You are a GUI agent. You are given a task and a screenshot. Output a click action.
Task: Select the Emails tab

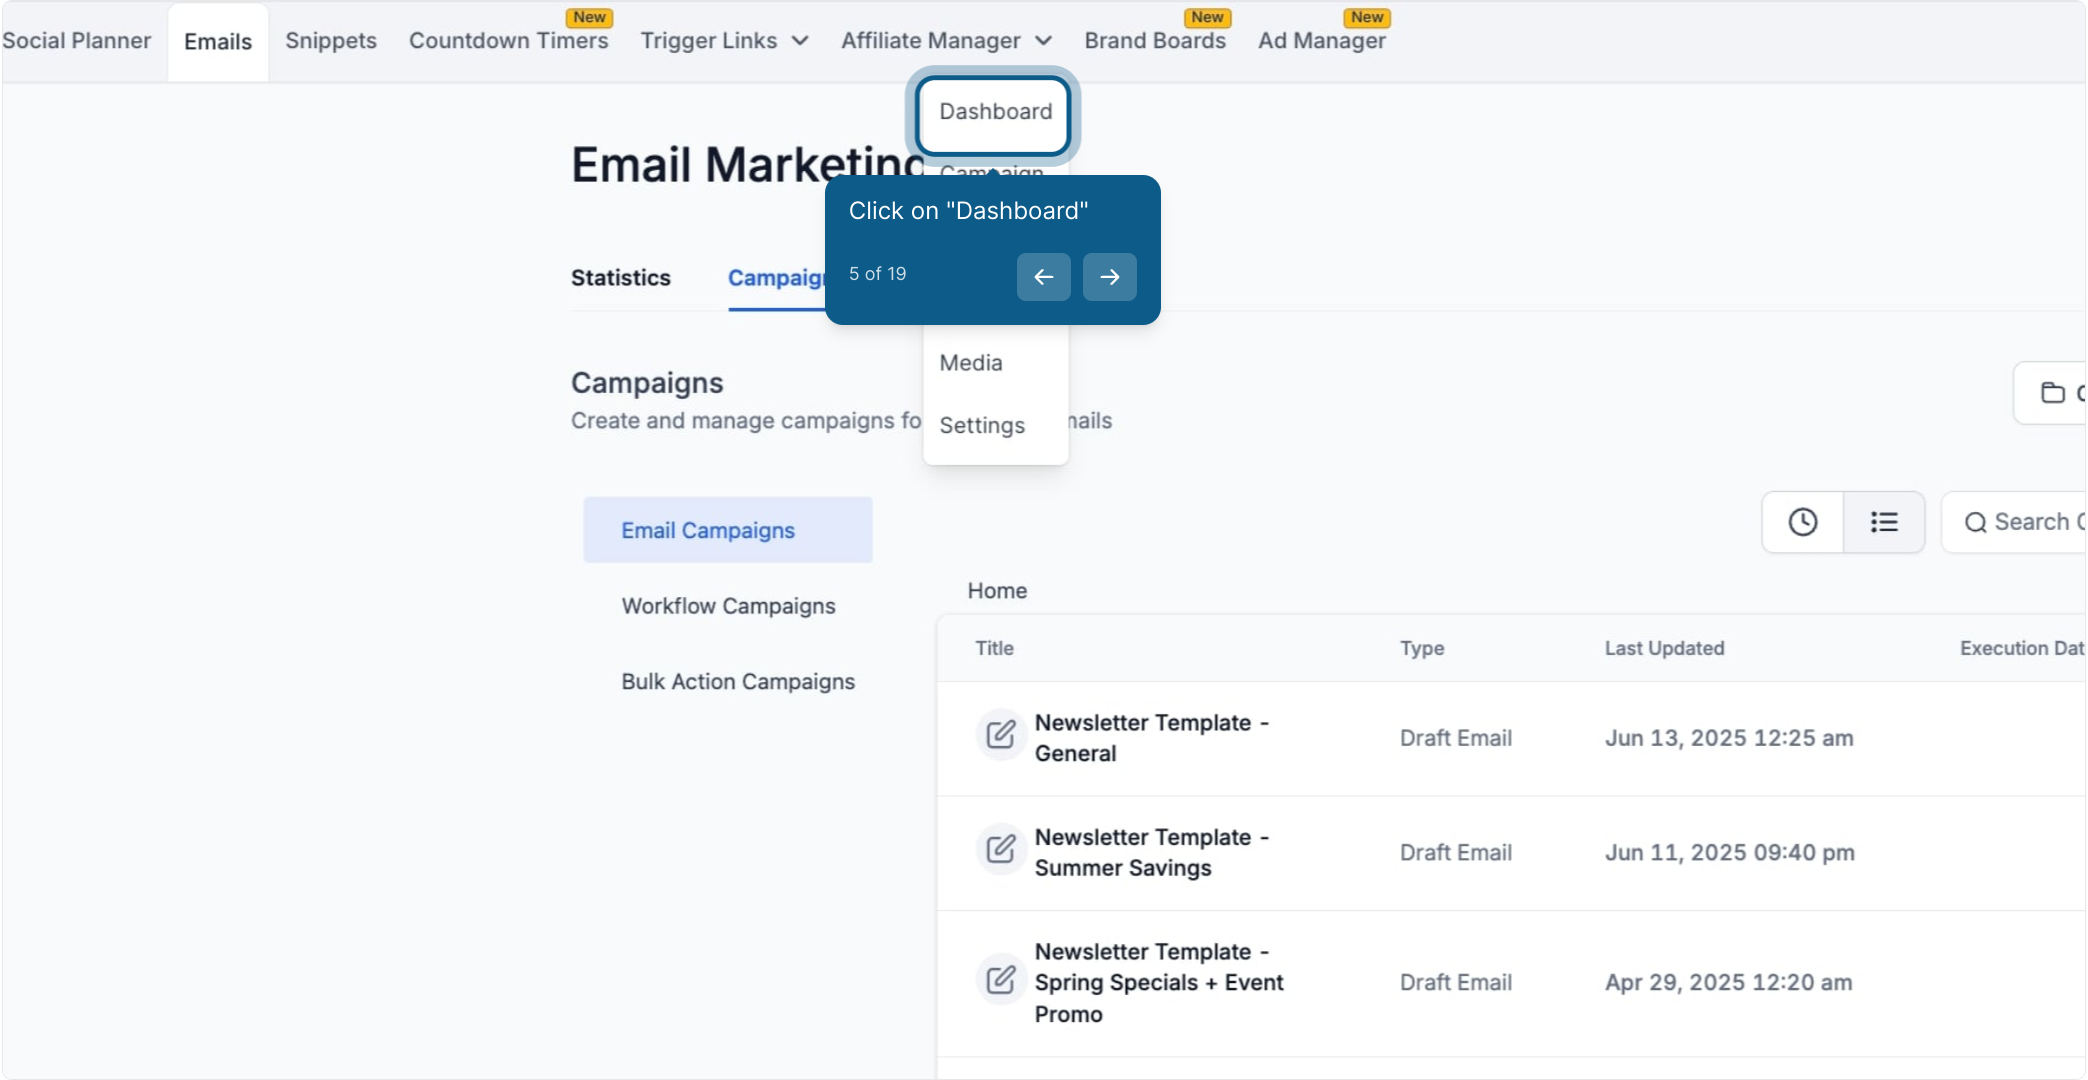pos(218,42)
